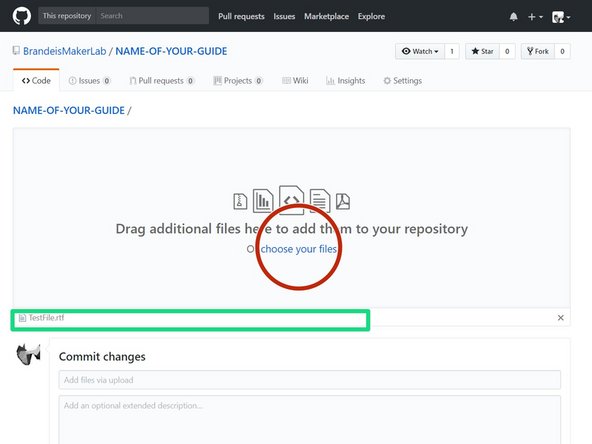
Task: Open the user avatar menu
Action: tap(561, 17)
